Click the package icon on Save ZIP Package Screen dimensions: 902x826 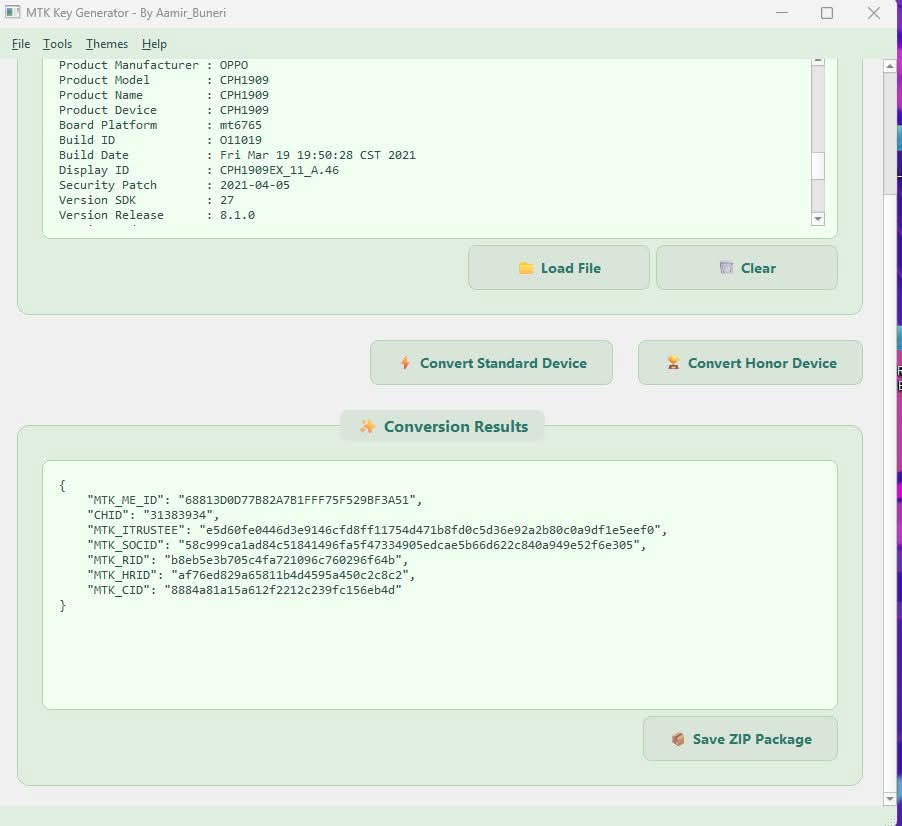pyautogui.click(x=678, y=739)
